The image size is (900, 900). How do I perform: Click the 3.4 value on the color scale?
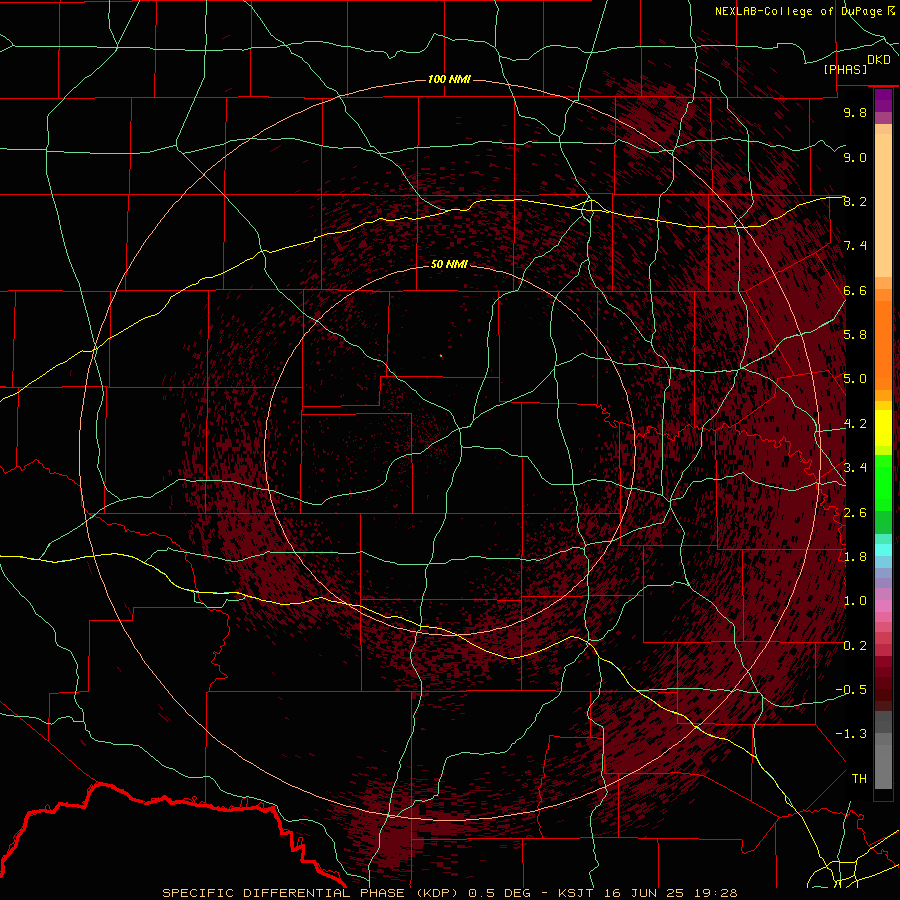tap(855, 468)
